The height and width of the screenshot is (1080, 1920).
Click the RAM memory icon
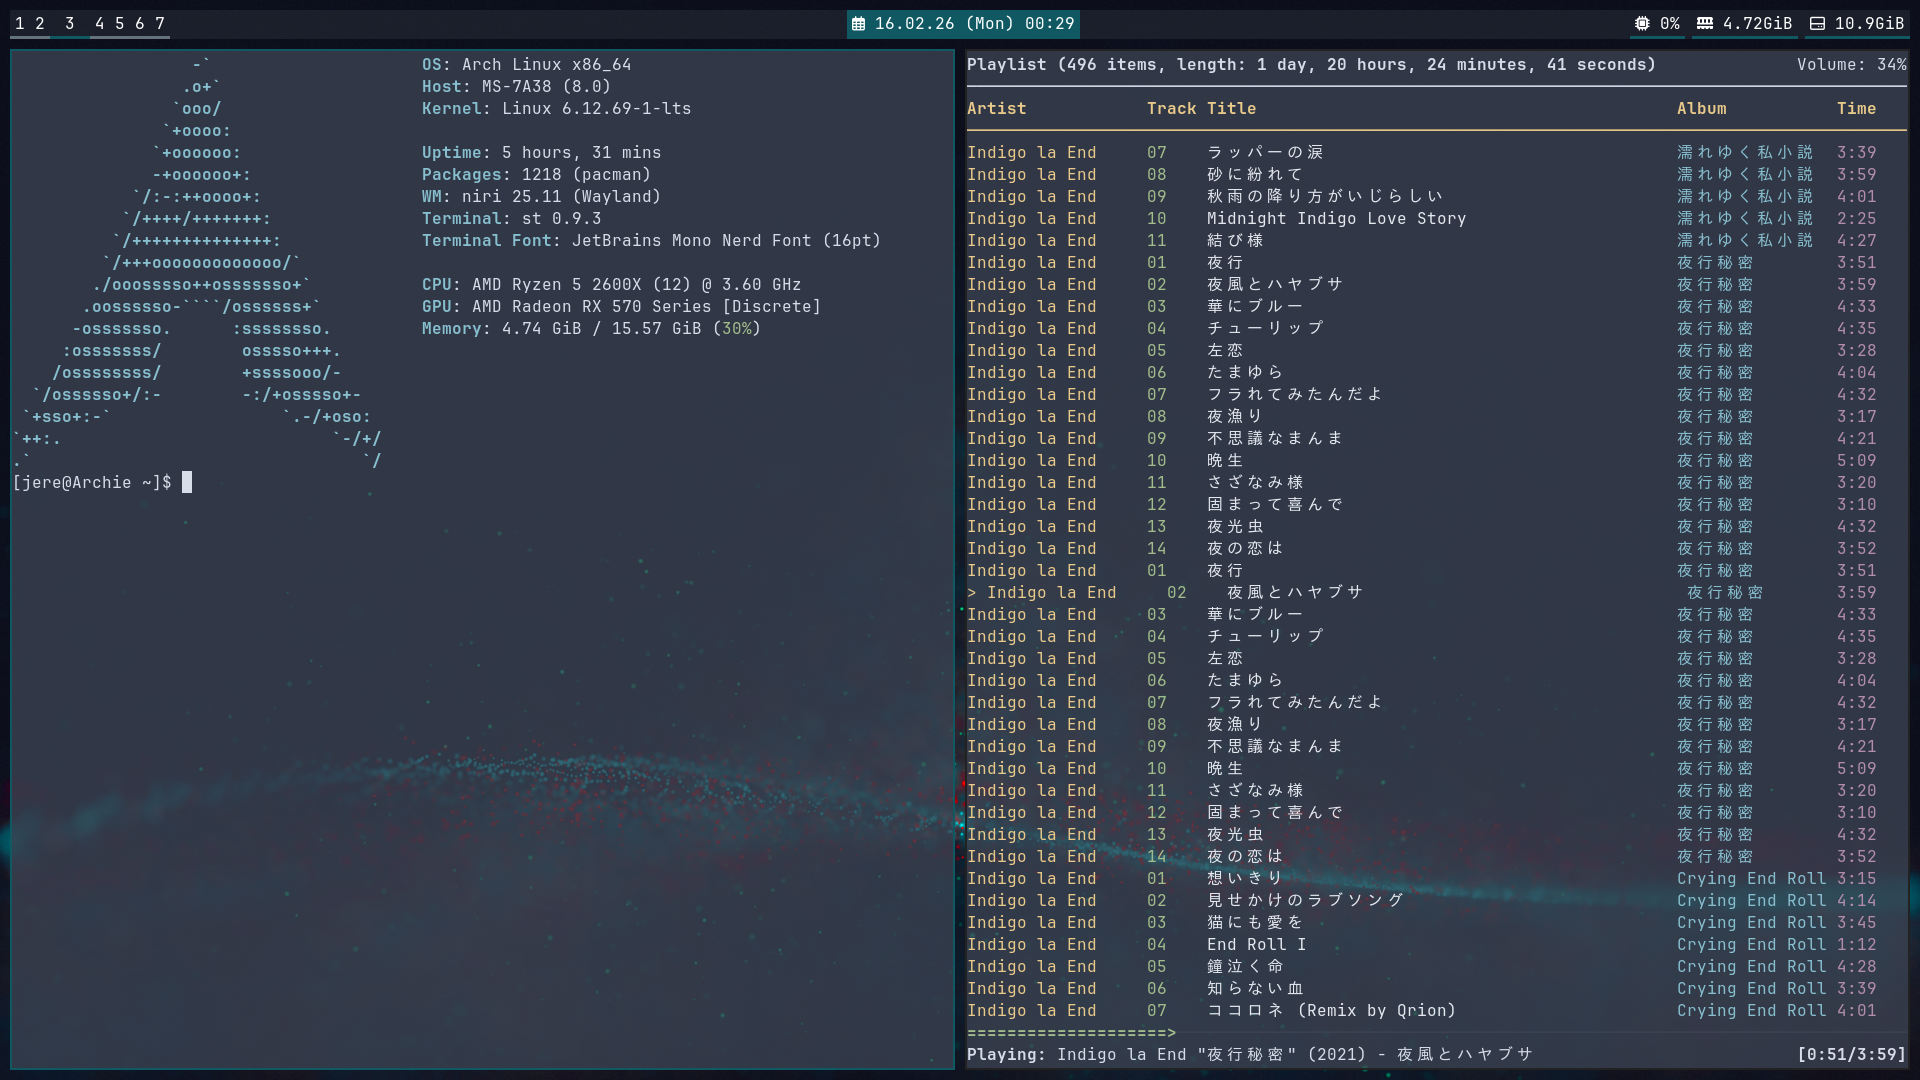click(x=1705, y=24)
